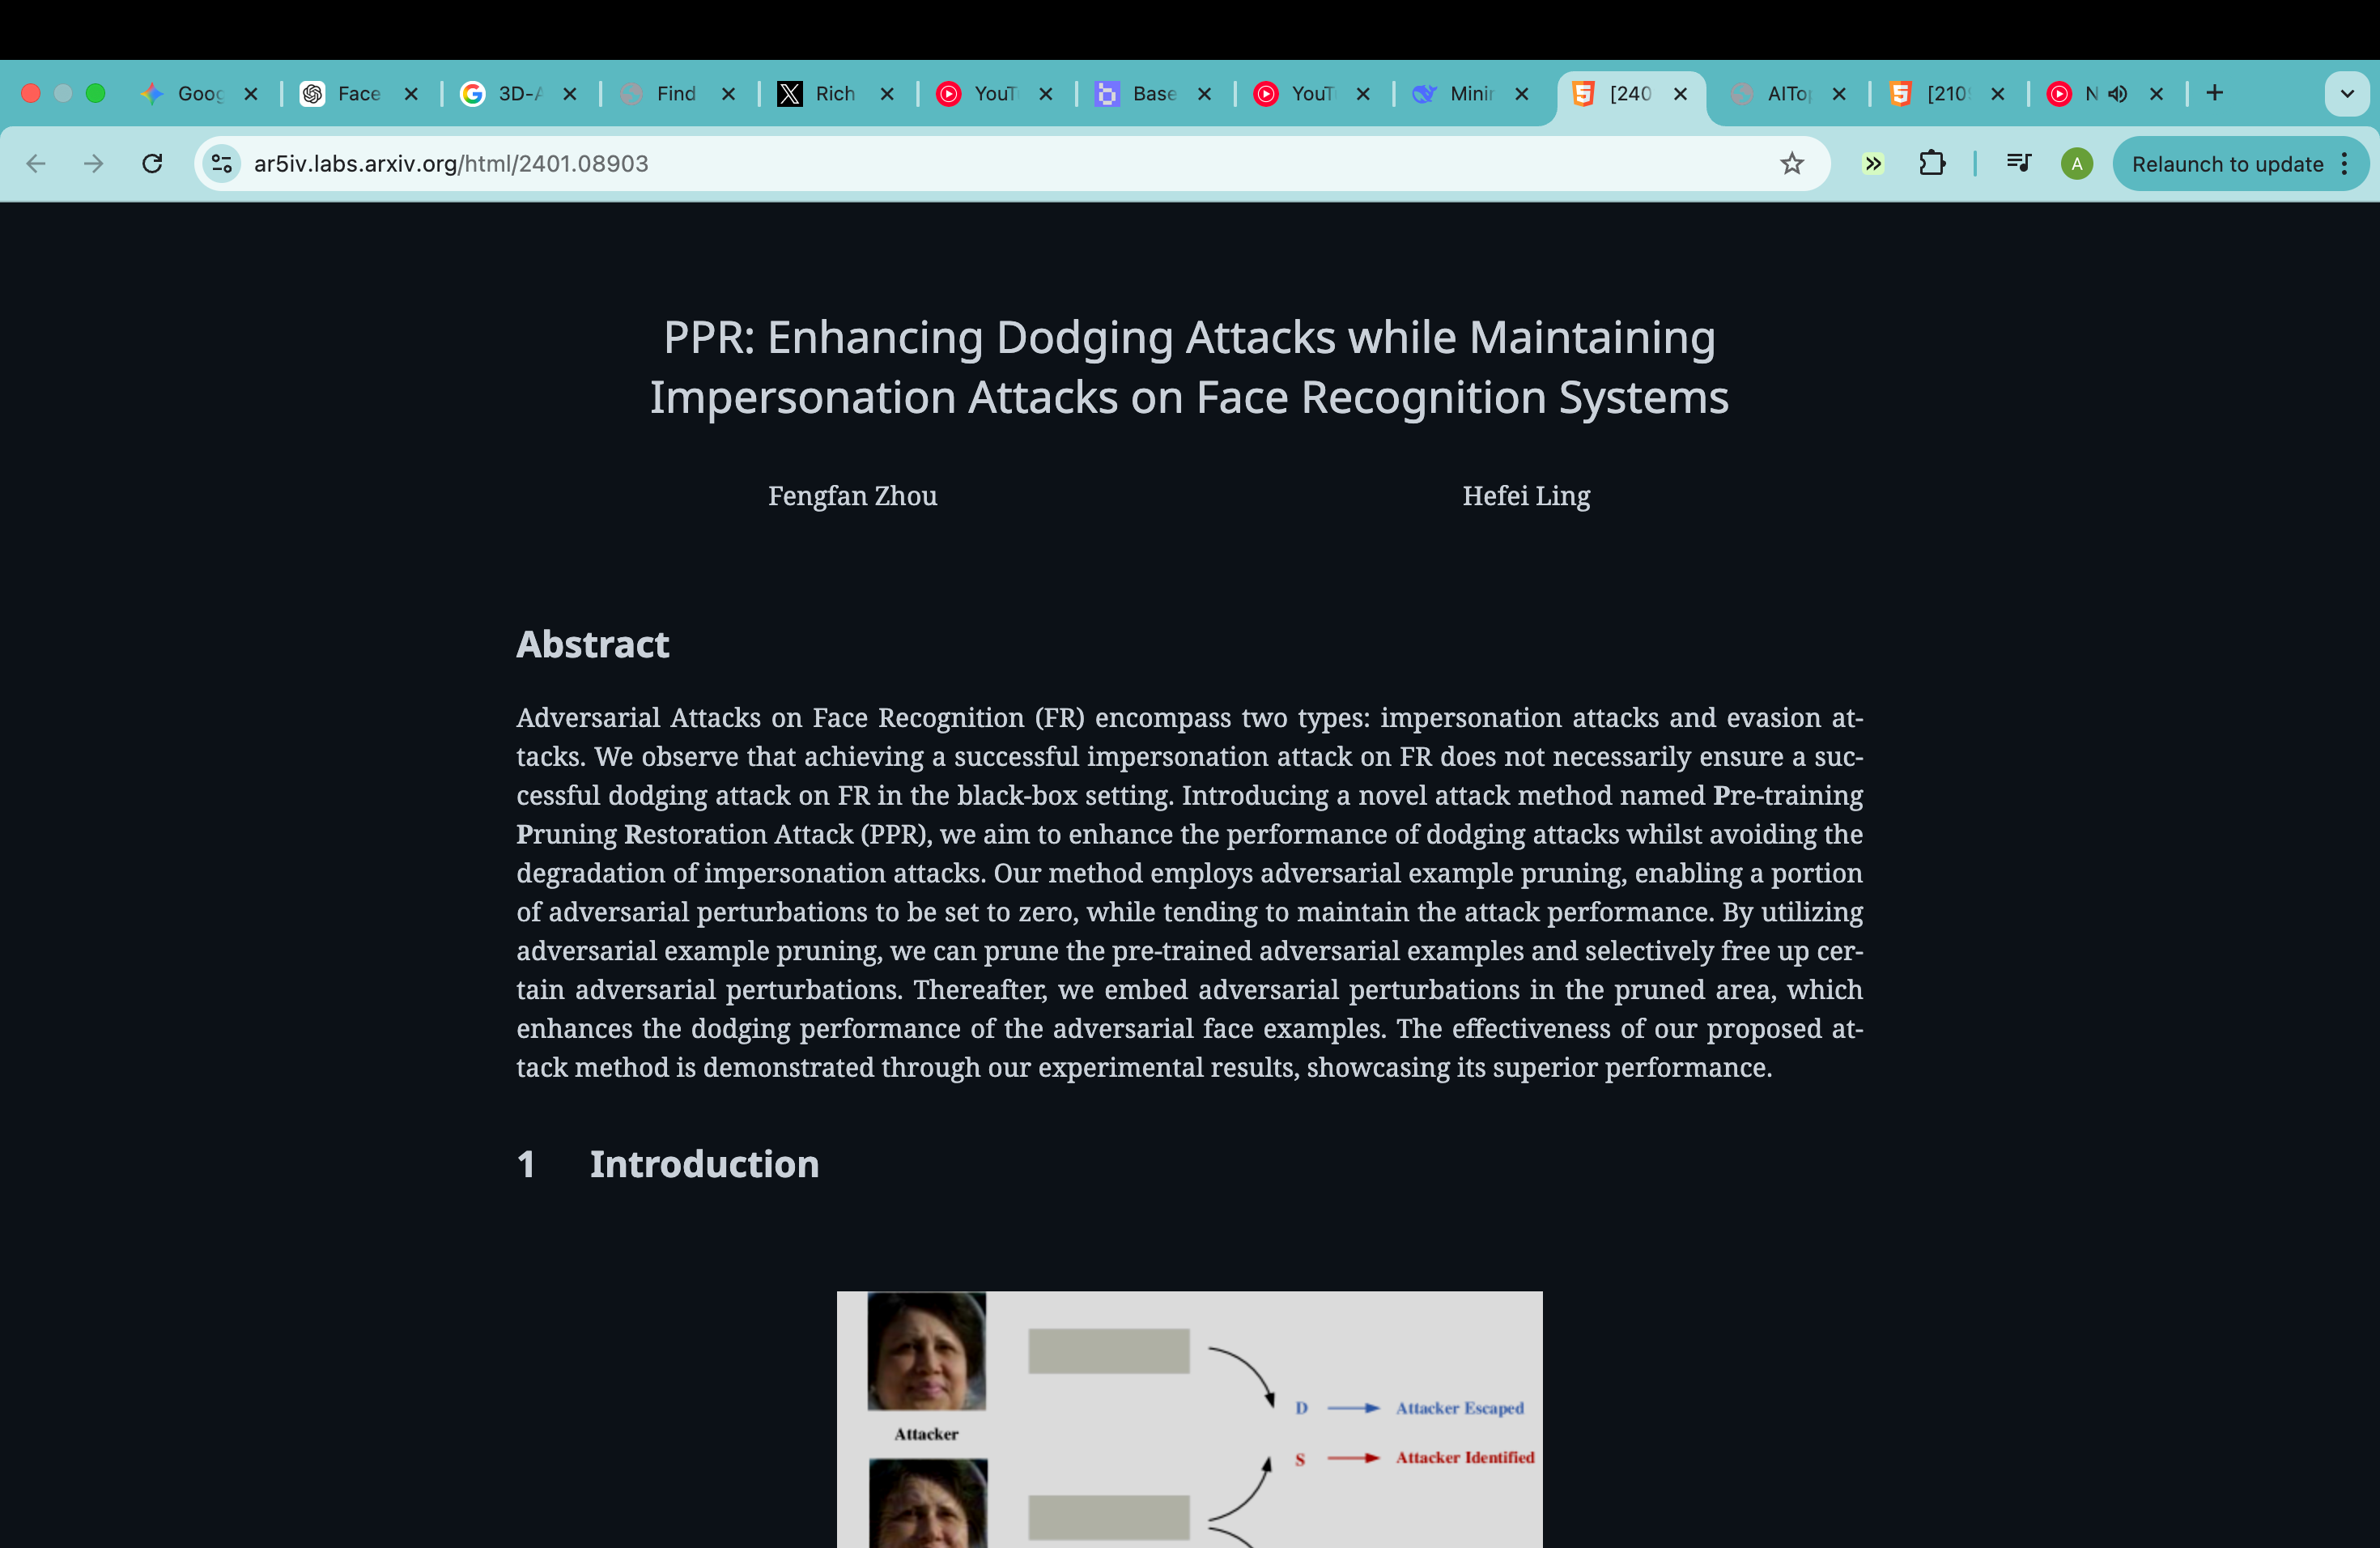
Task: Reload the current page
Action: click(152, 163)
